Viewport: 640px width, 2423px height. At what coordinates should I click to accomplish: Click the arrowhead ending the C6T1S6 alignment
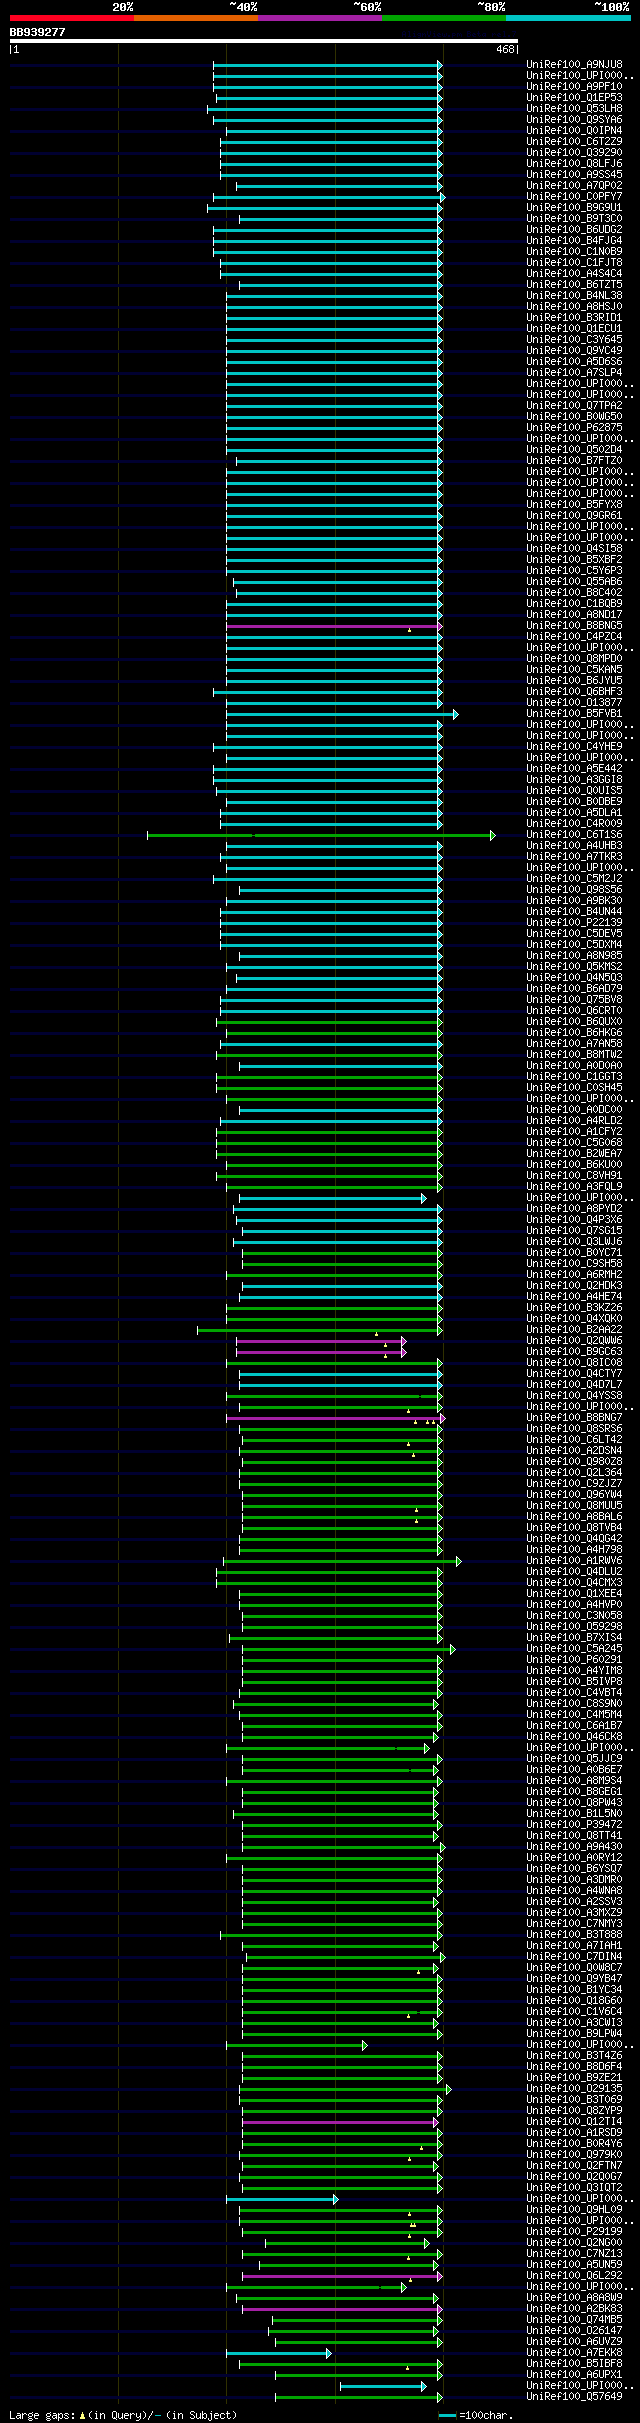[x=493, y=835]
